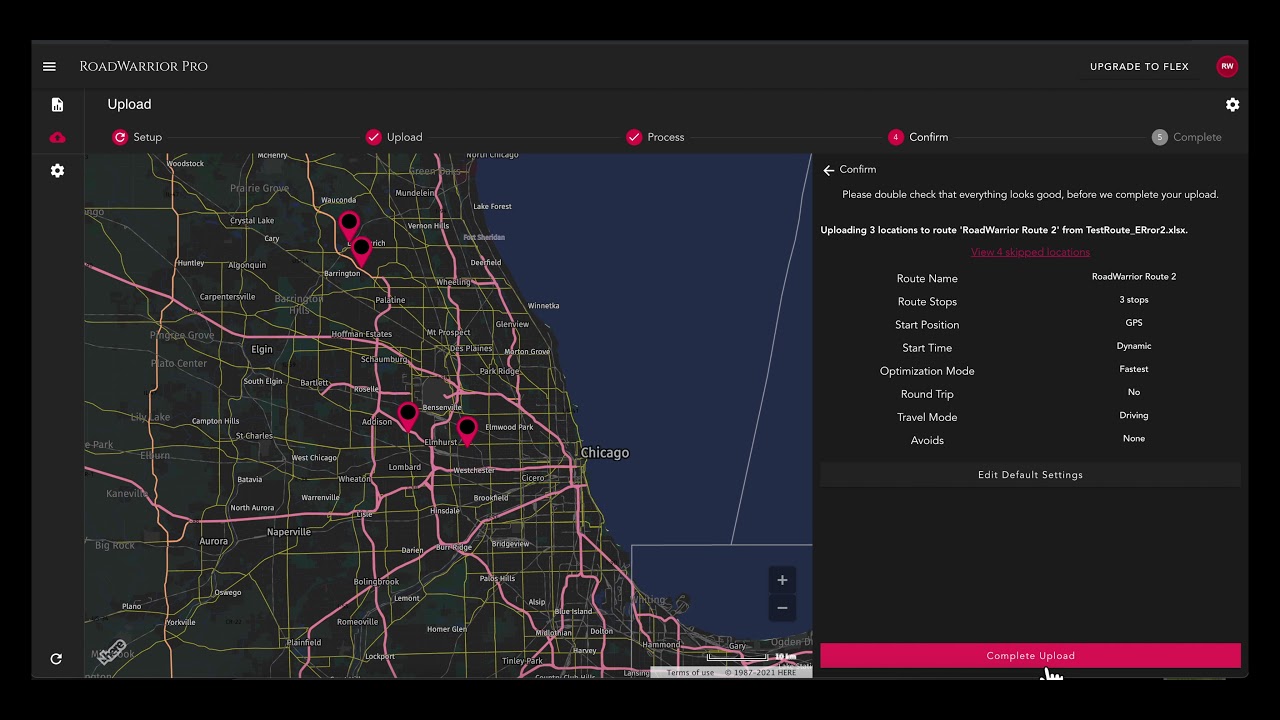This screenshot has width=1280, height=720.
Task: Zoom out on the map
Action: 782,607
